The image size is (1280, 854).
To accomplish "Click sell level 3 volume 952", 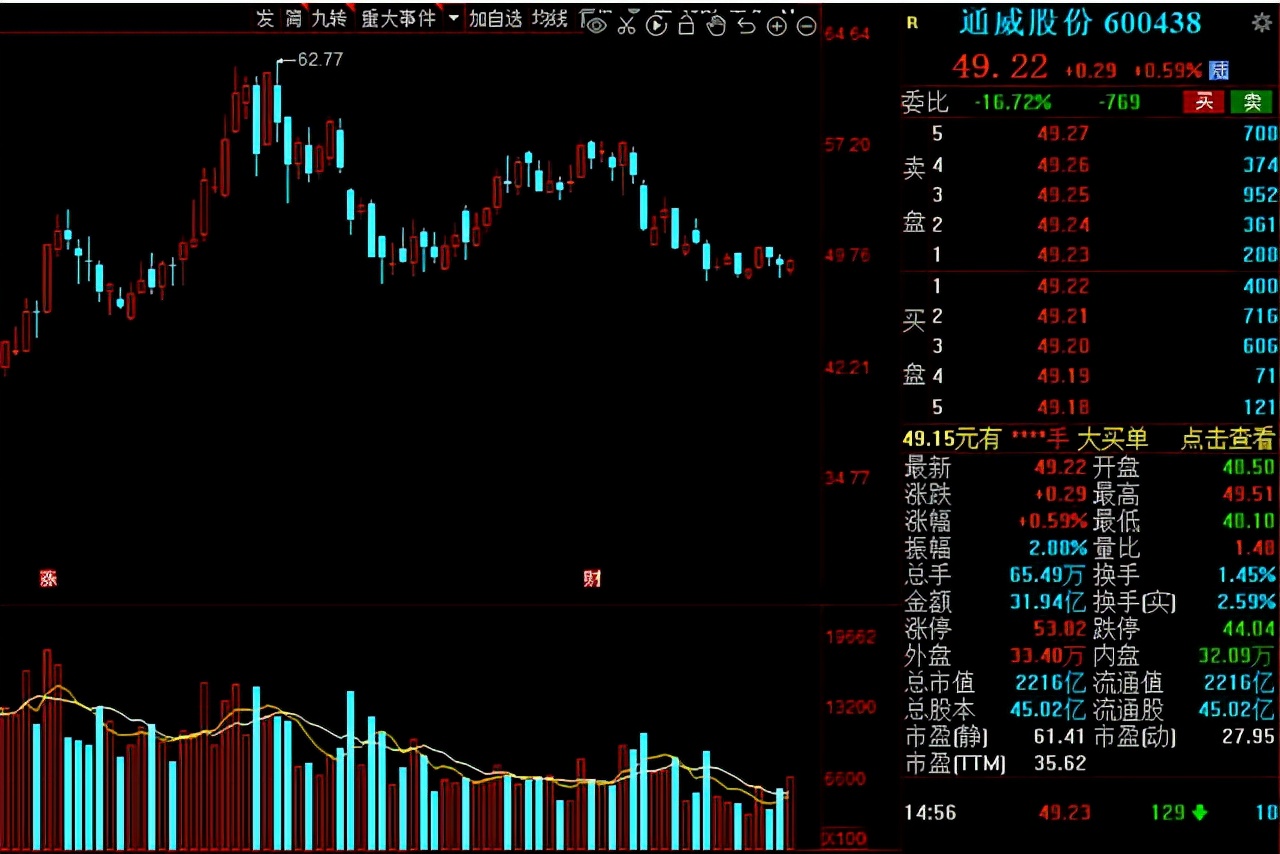I will [x=1260, y=195].
